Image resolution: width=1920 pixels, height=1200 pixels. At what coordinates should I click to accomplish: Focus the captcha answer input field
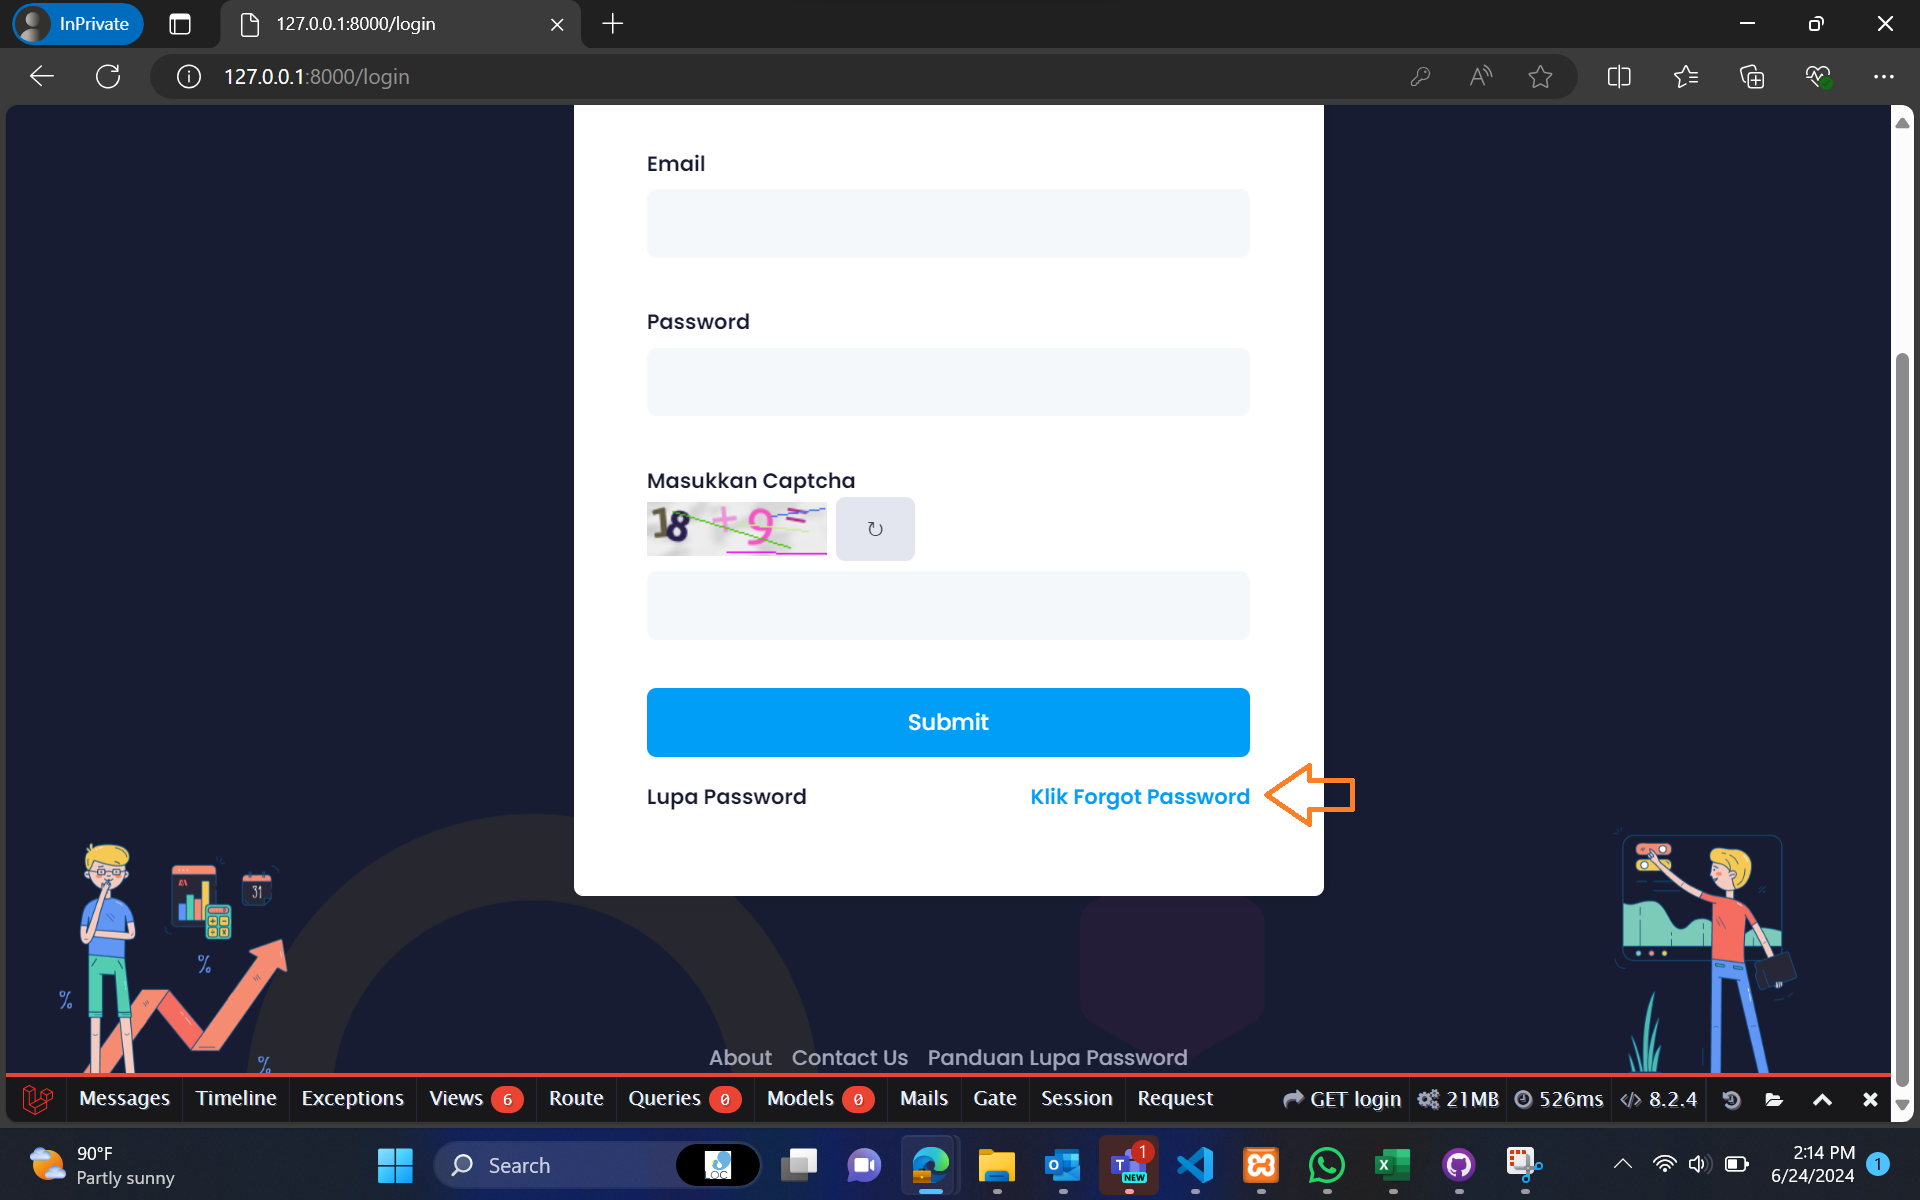(948, 606)
